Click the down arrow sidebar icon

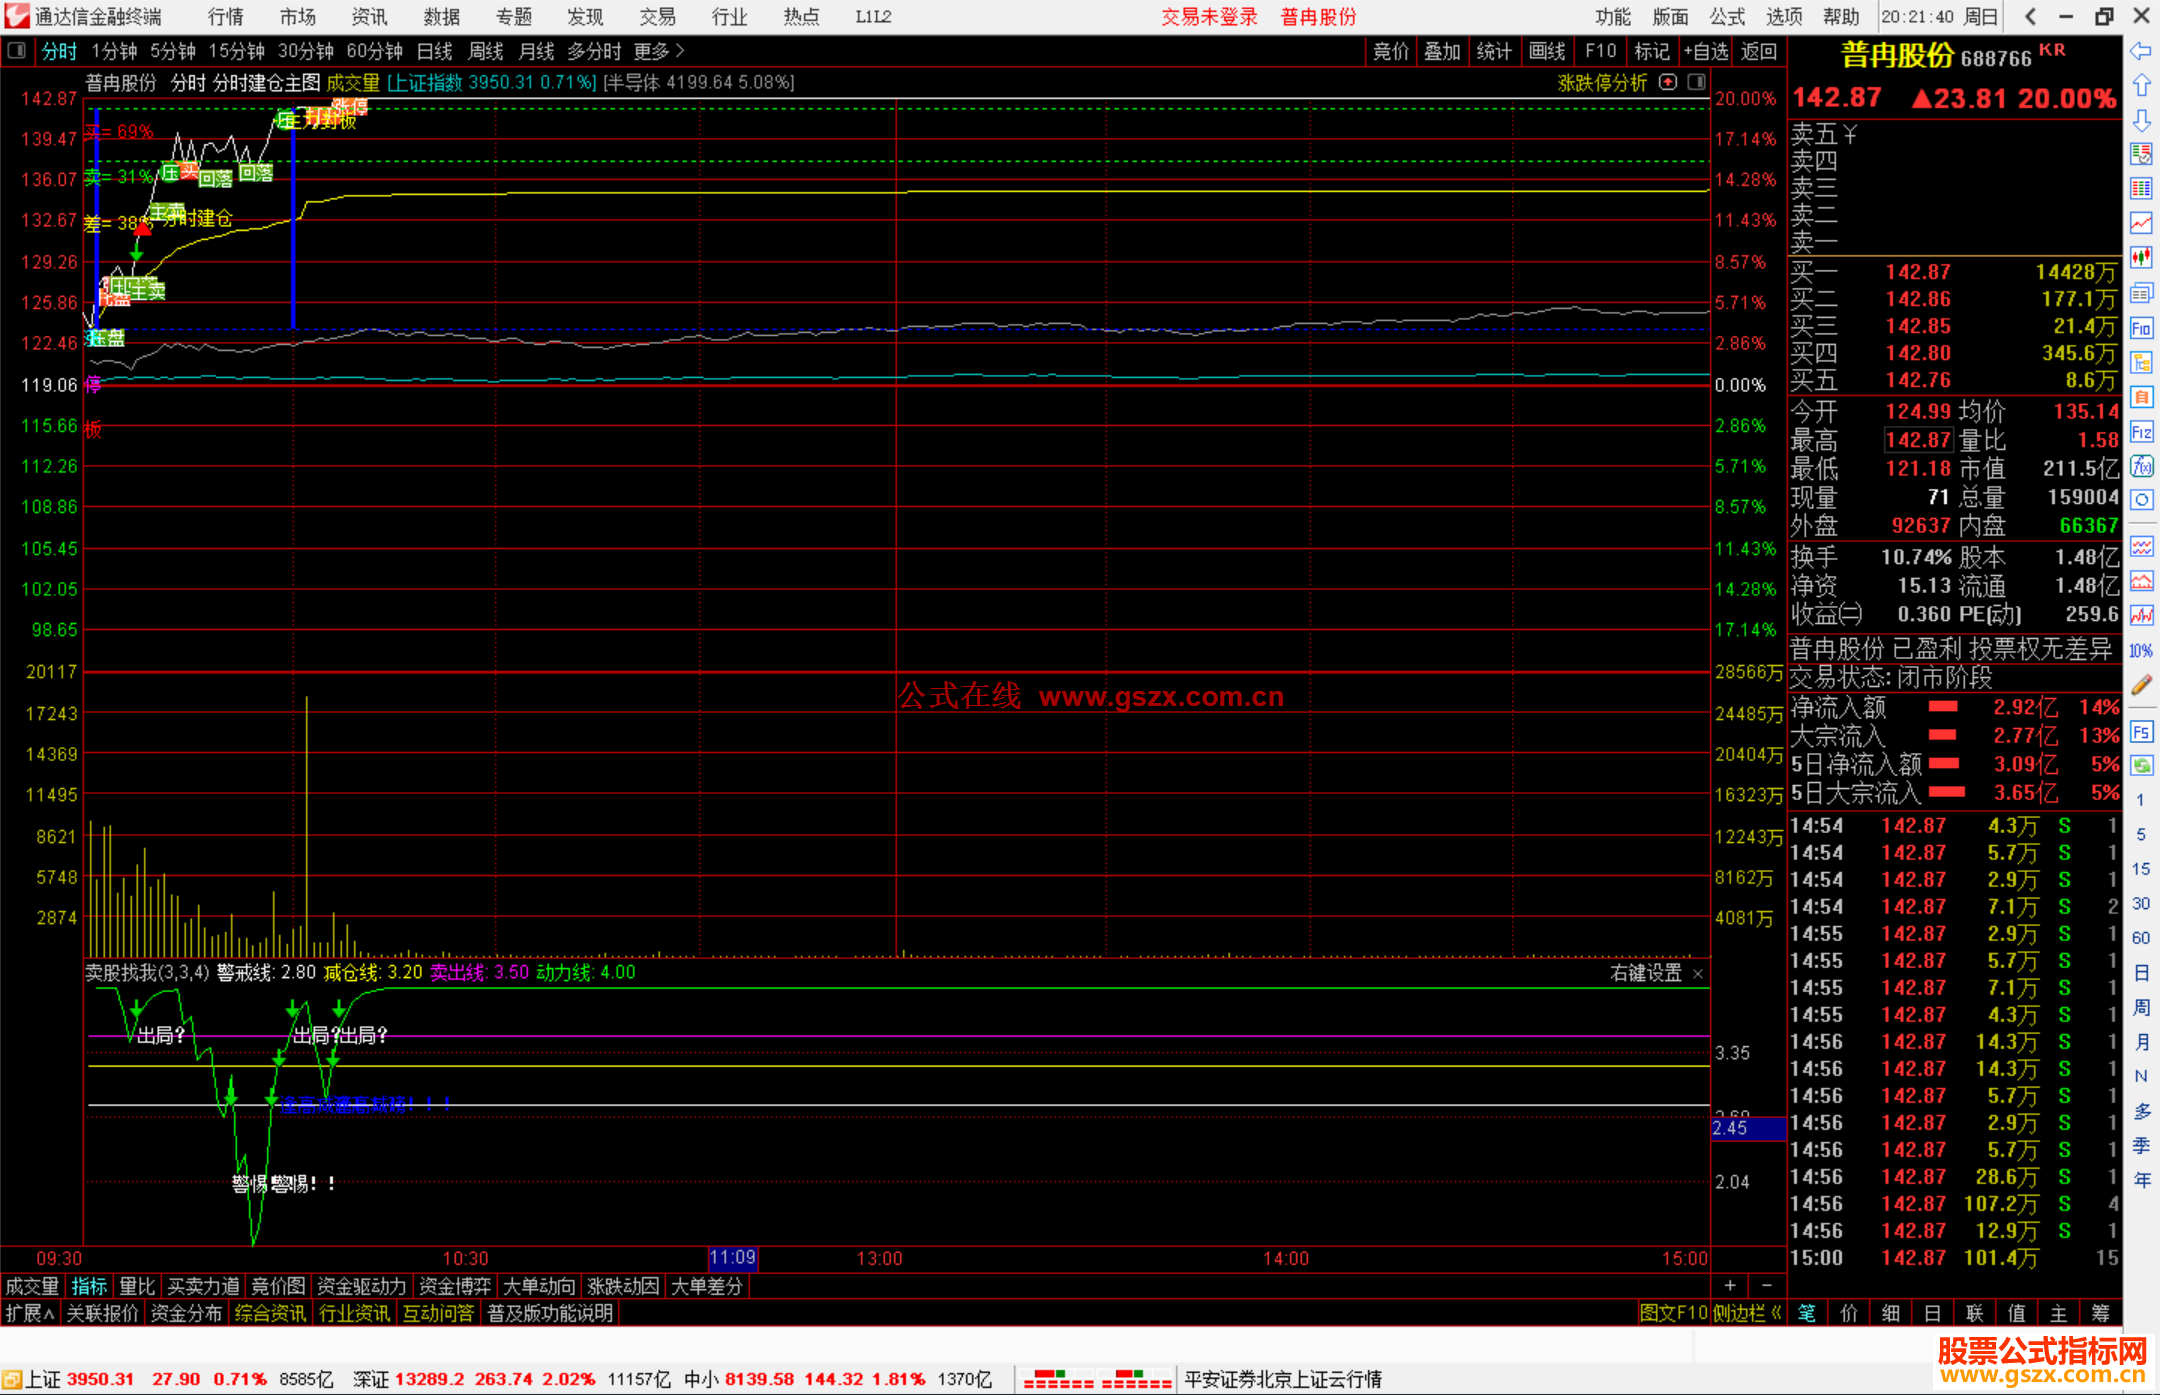[2141, 120]
